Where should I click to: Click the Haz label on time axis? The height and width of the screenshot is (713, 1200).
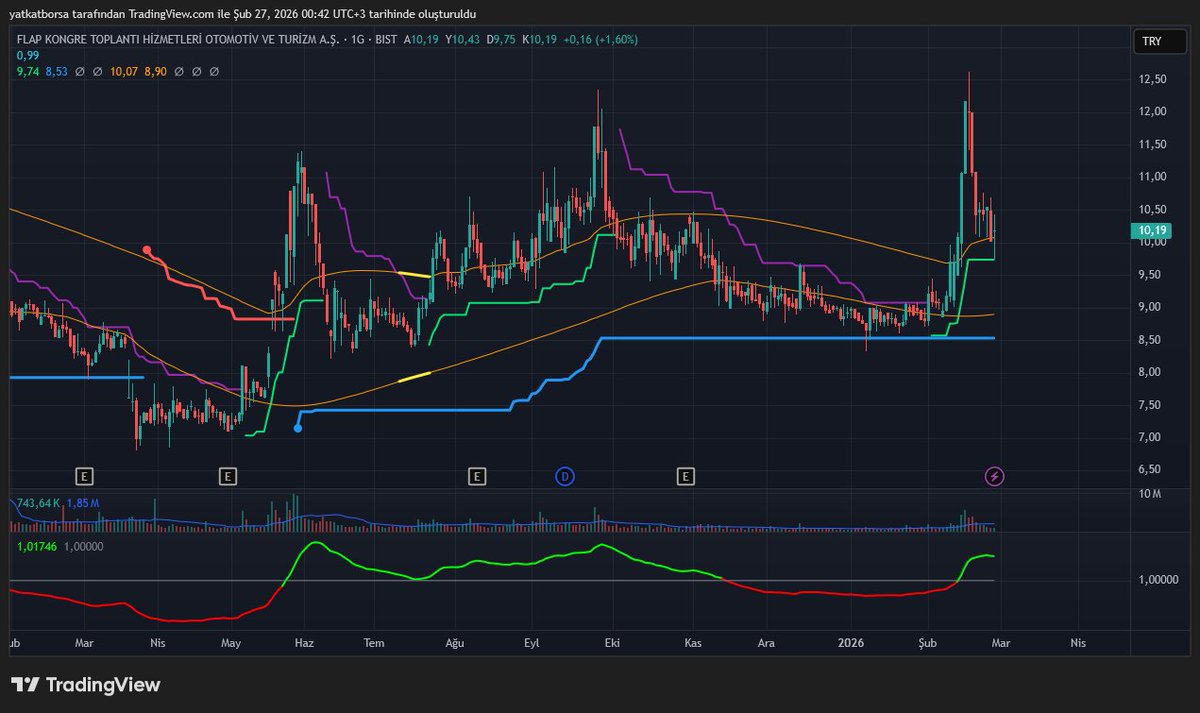[x=304, y=643]
